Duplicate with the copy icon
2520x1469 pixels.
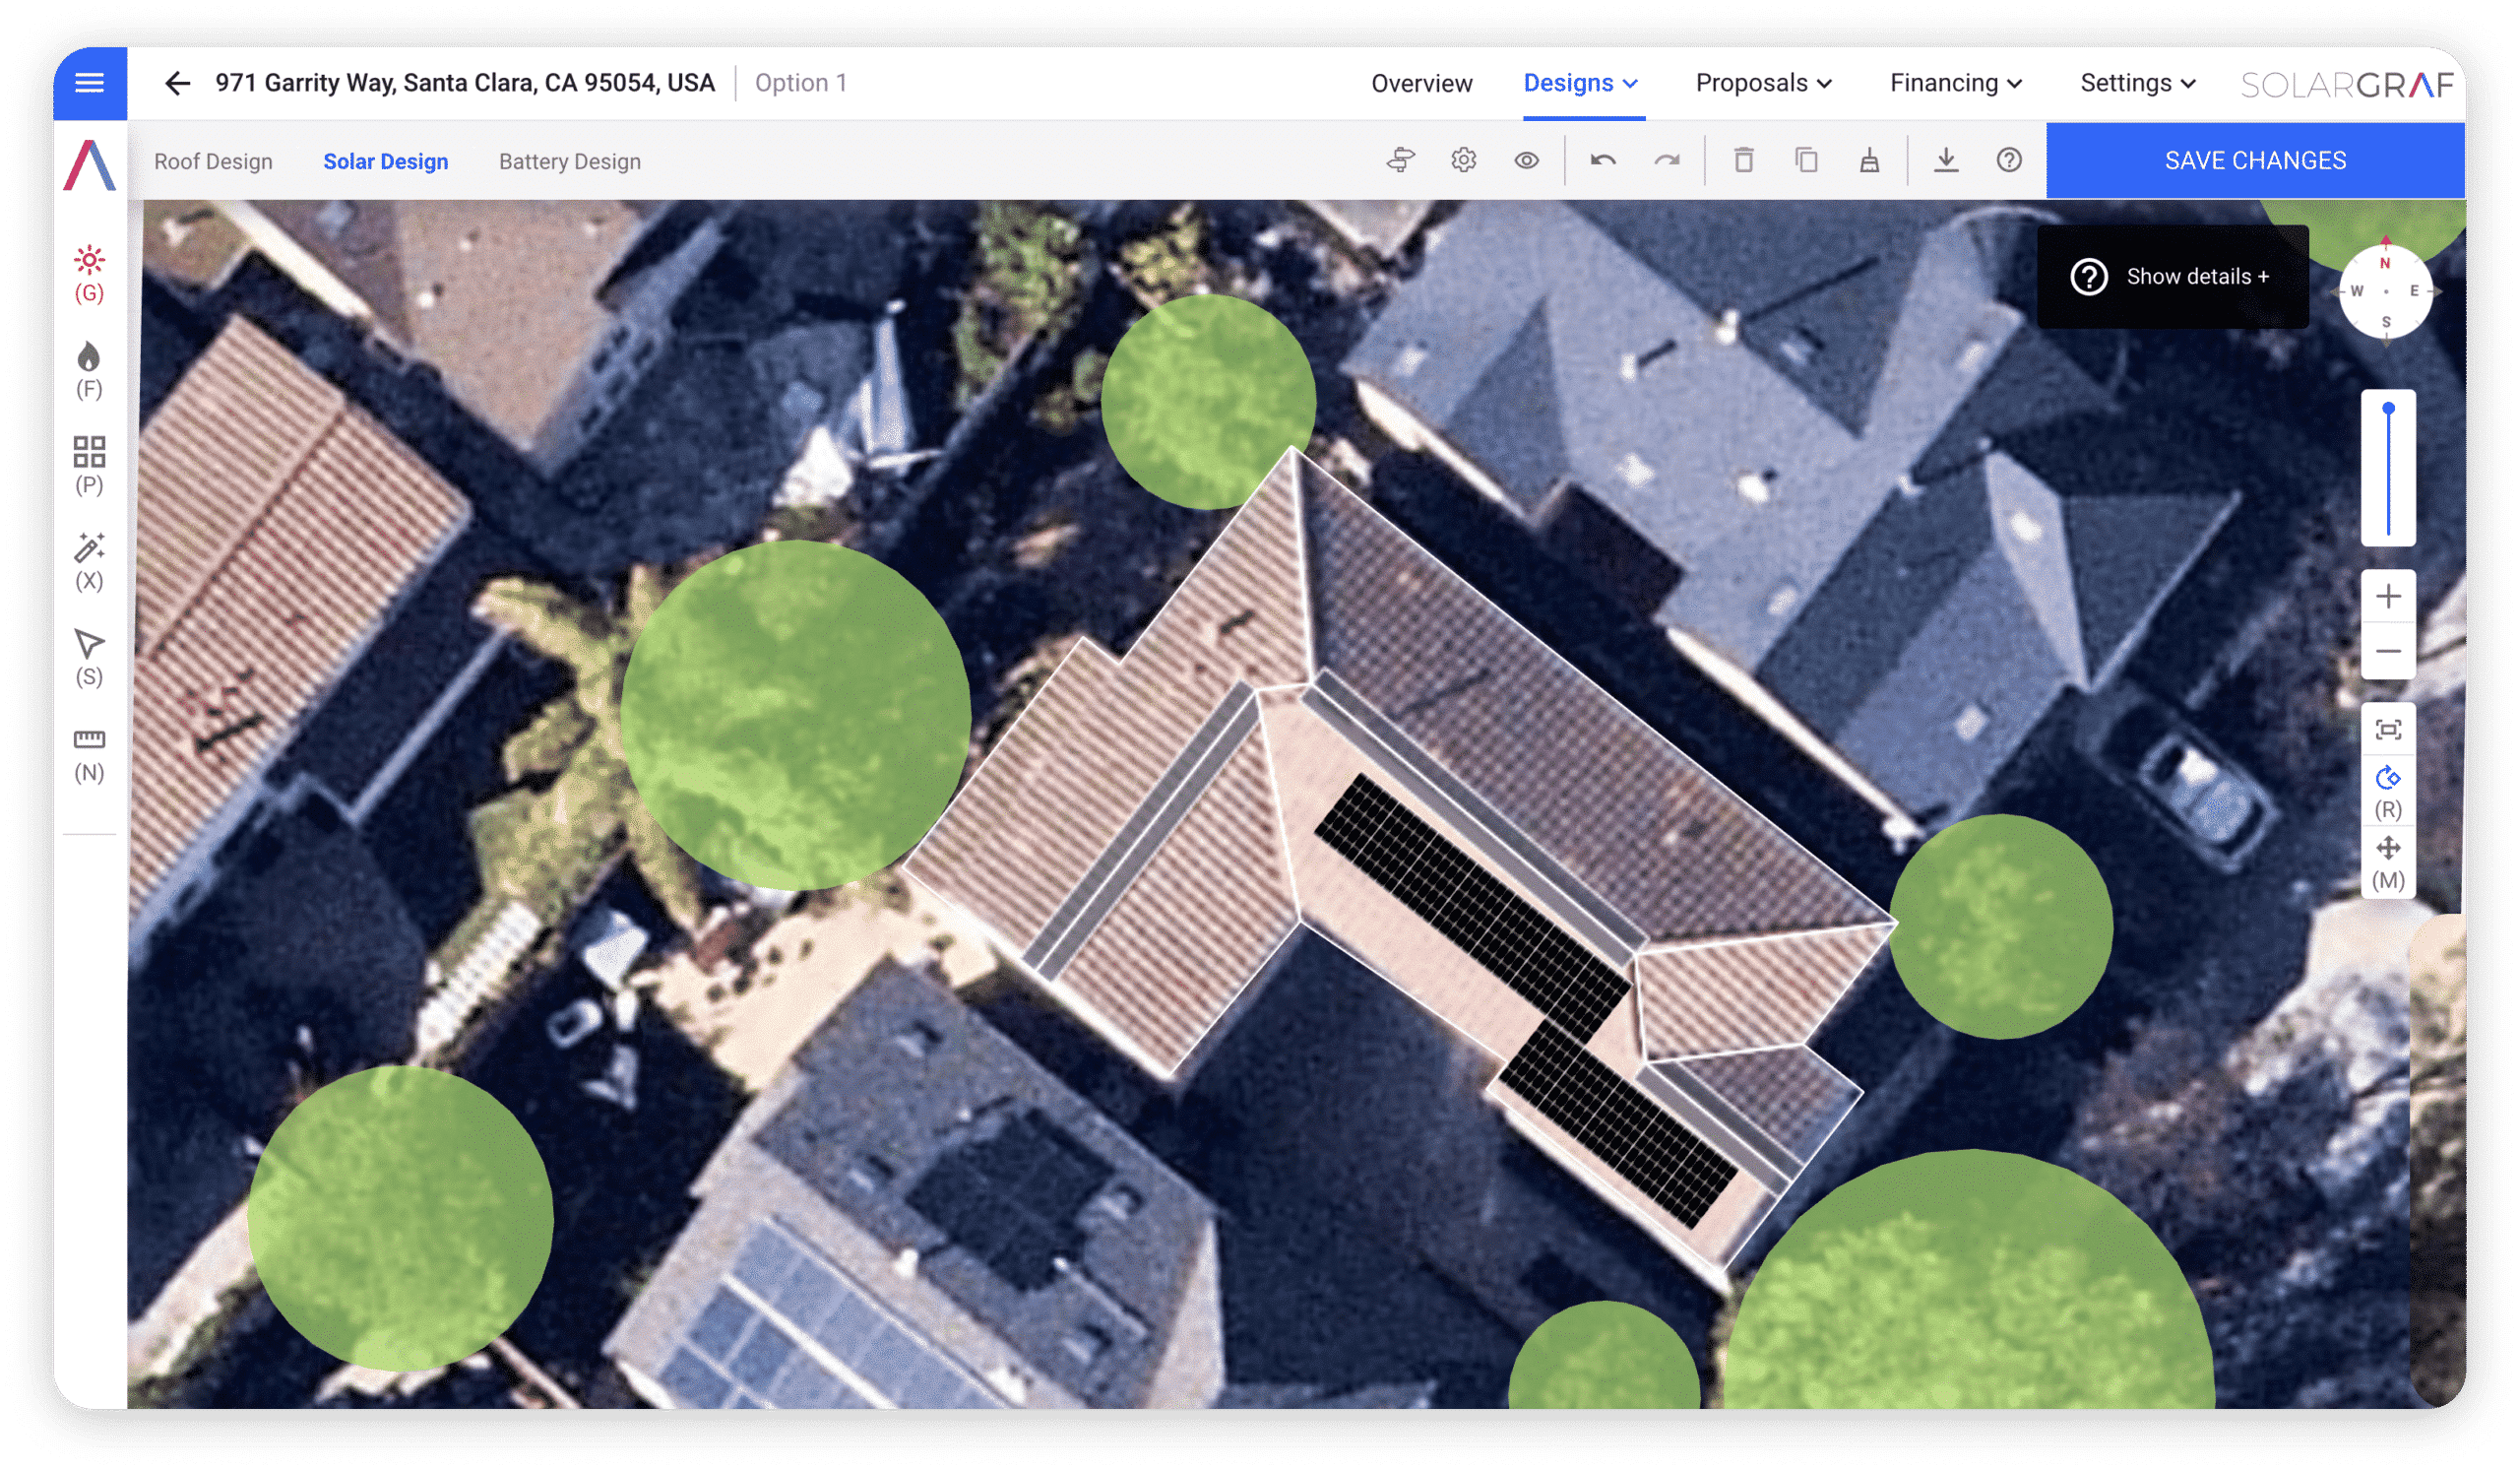1806,160
